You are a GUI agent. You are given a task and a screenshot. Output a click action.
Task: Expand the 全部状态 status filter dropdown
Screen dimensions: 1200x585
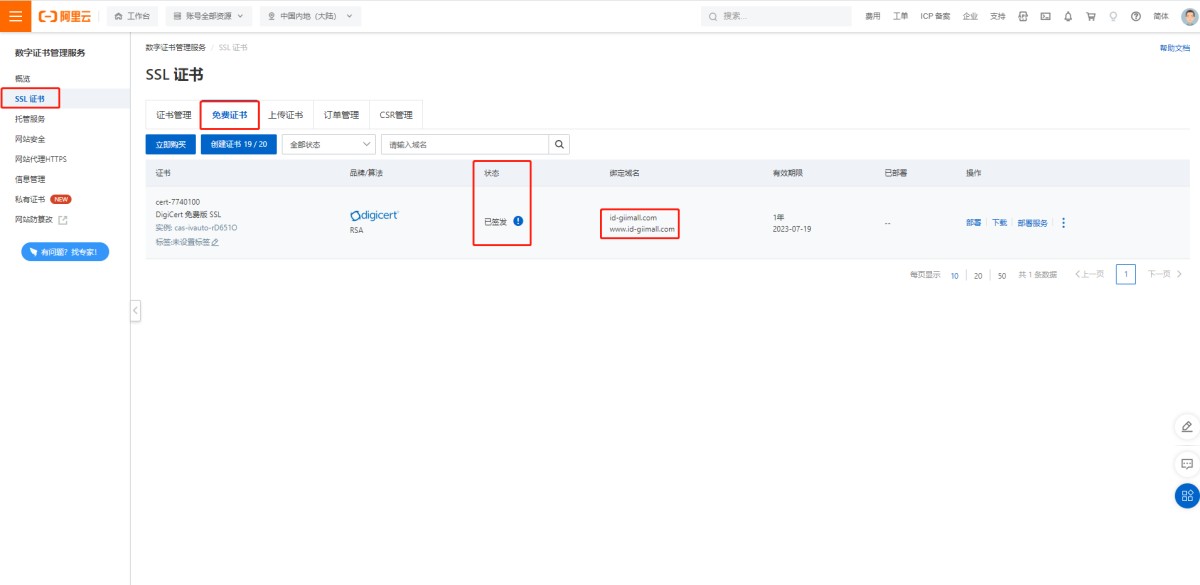point(329,145)
